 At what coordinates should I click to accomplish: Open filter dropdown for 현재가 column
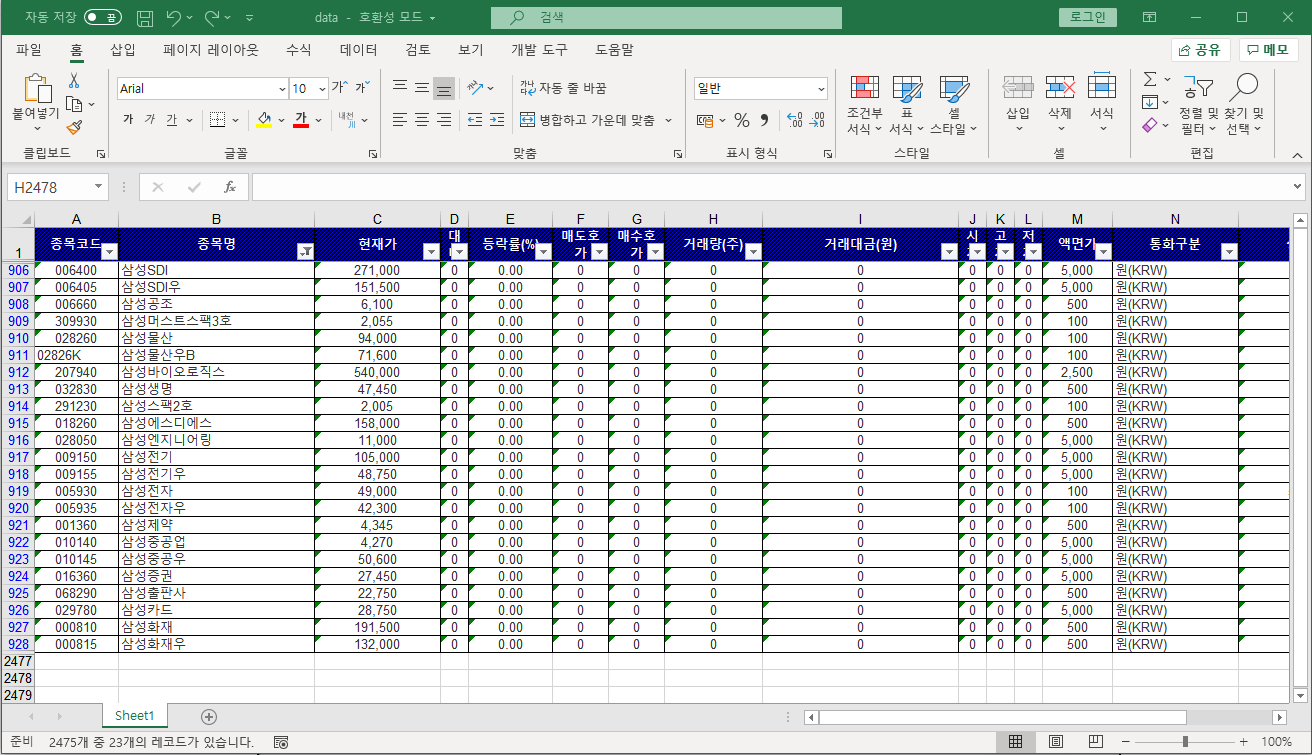pos(431,252)
